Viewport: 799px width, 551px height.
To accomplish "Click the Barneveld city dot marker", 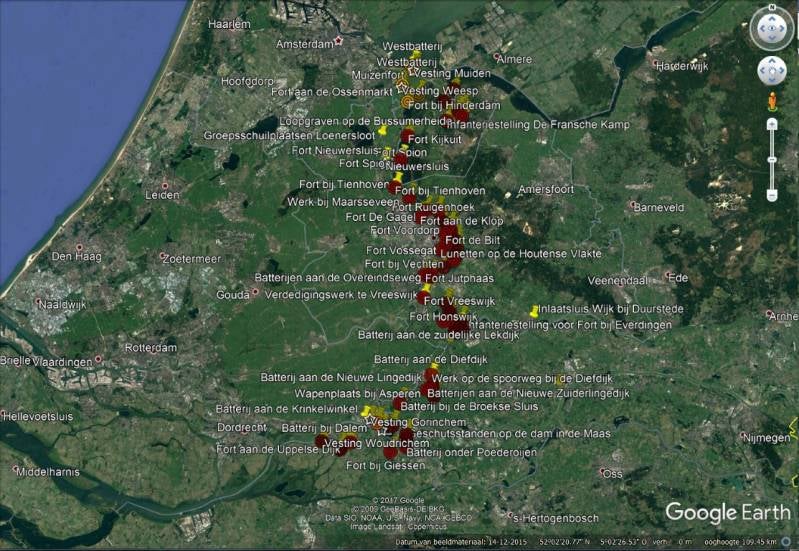I will point(633,205).
